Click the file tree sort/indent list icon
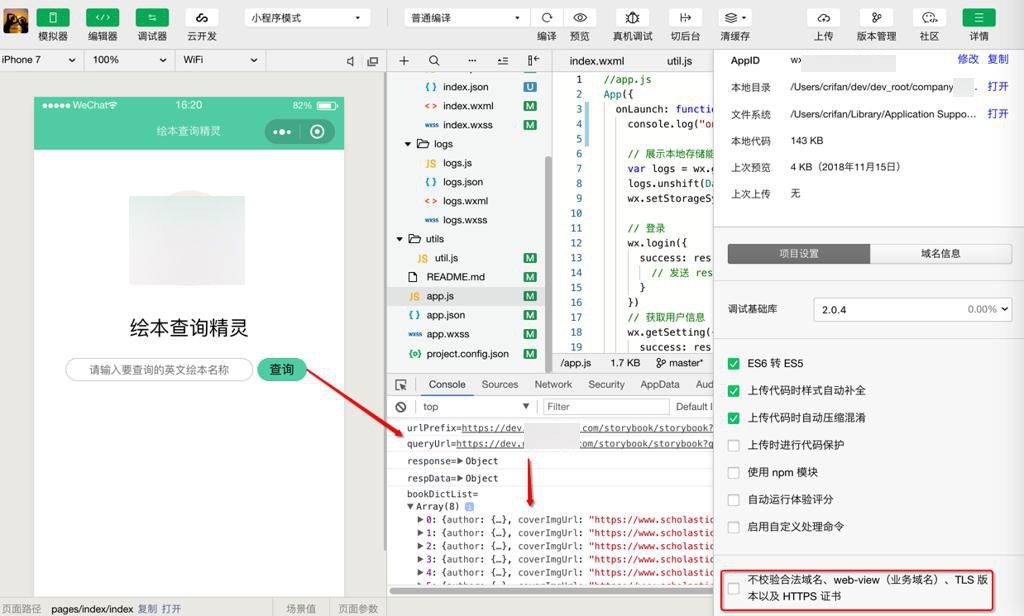This screenshot has width=1024, height=616. 503,61
